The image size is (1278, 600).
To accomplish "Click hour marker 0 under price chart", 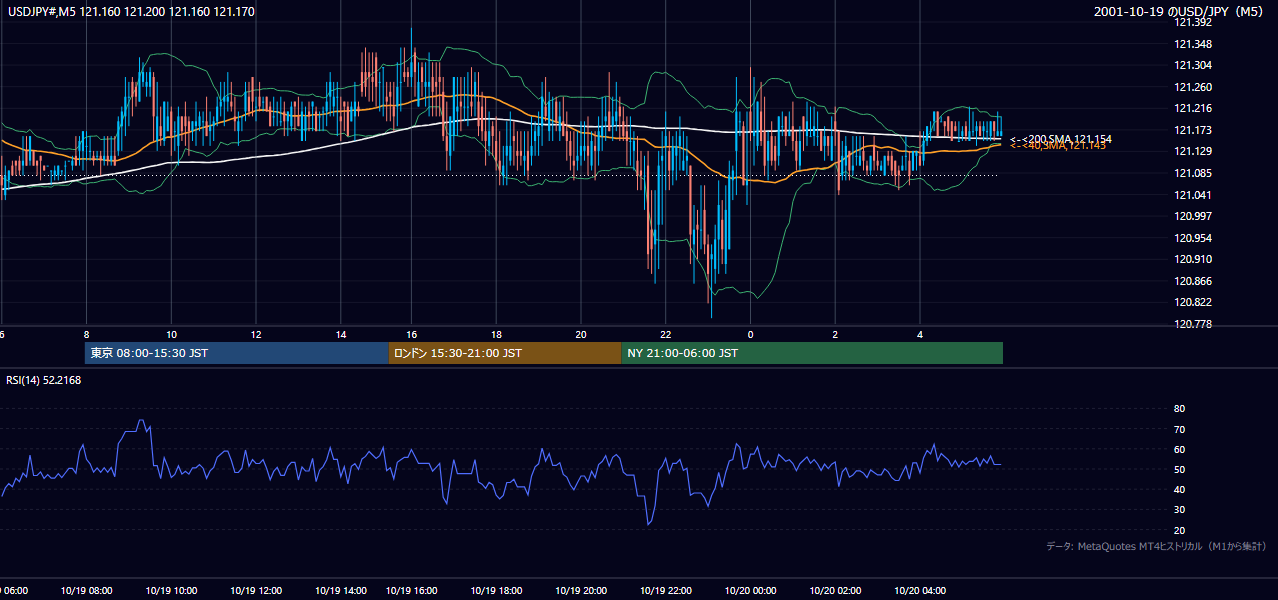I will 750,334.
